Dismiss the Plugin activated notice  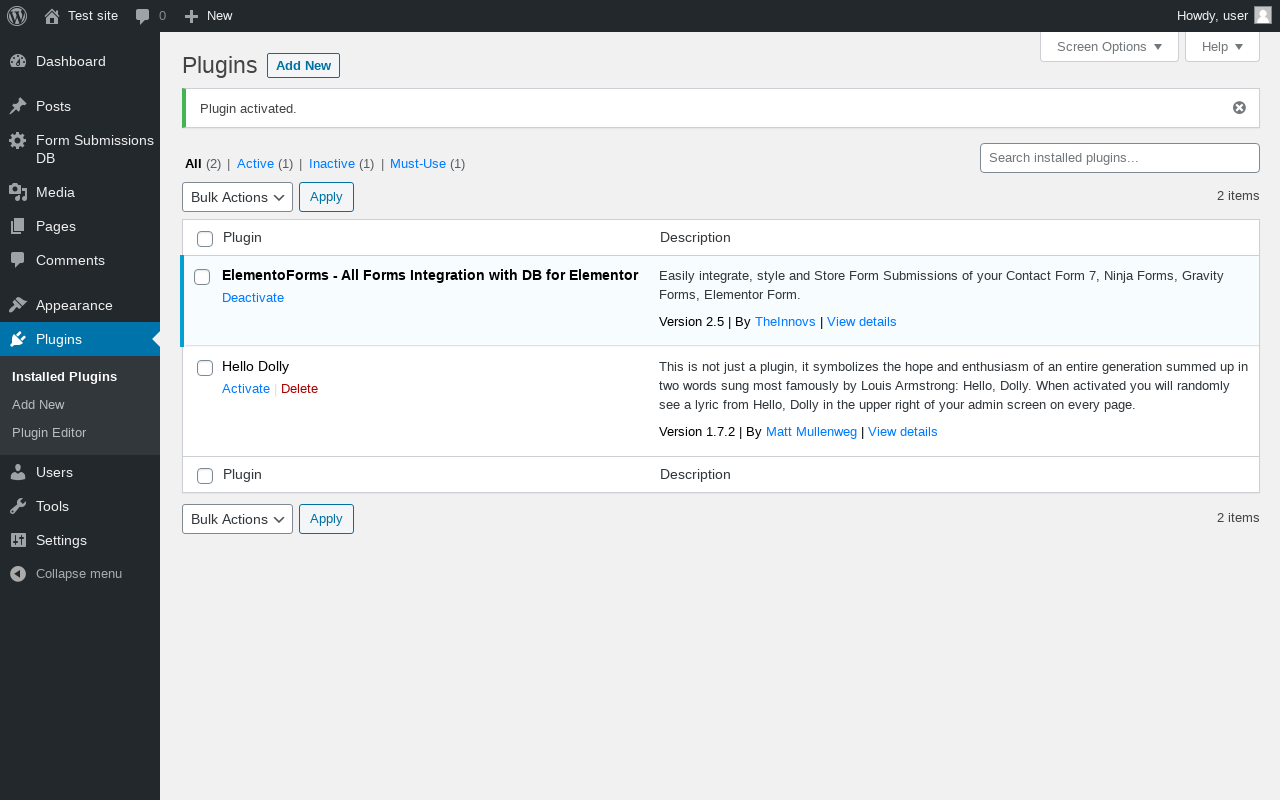(1239, 108)
